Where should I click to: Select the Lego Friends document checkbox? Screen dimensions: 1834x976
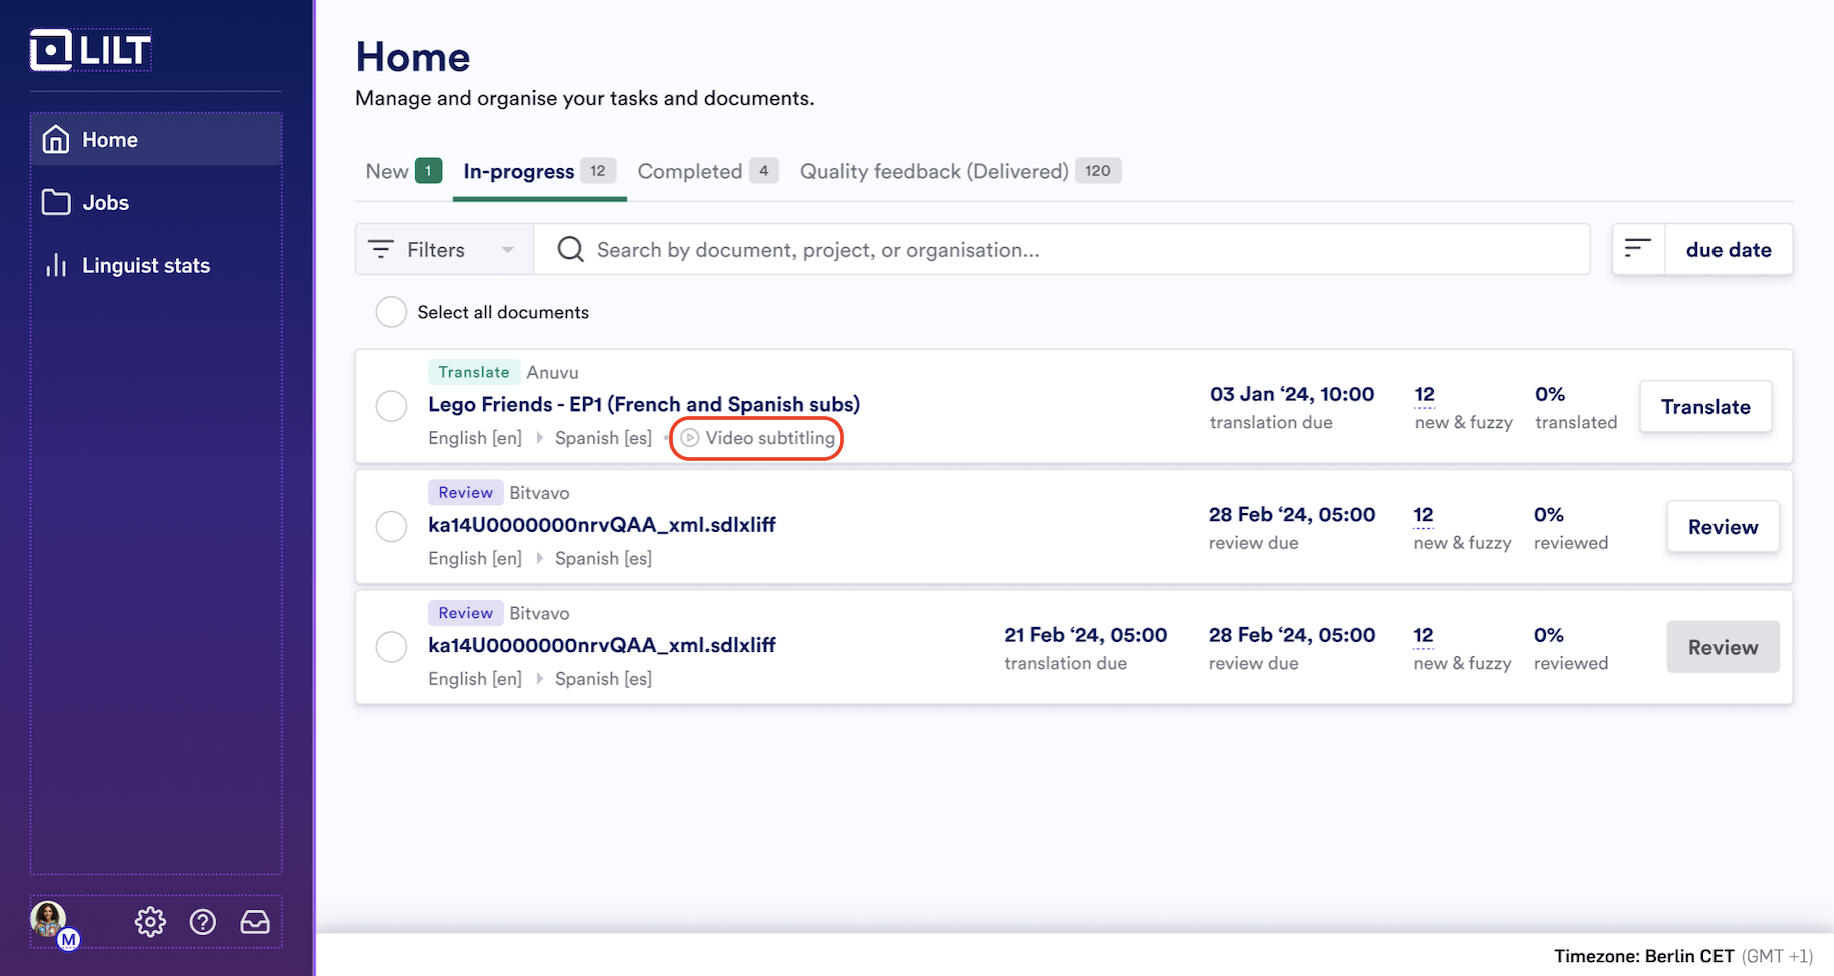391,406
